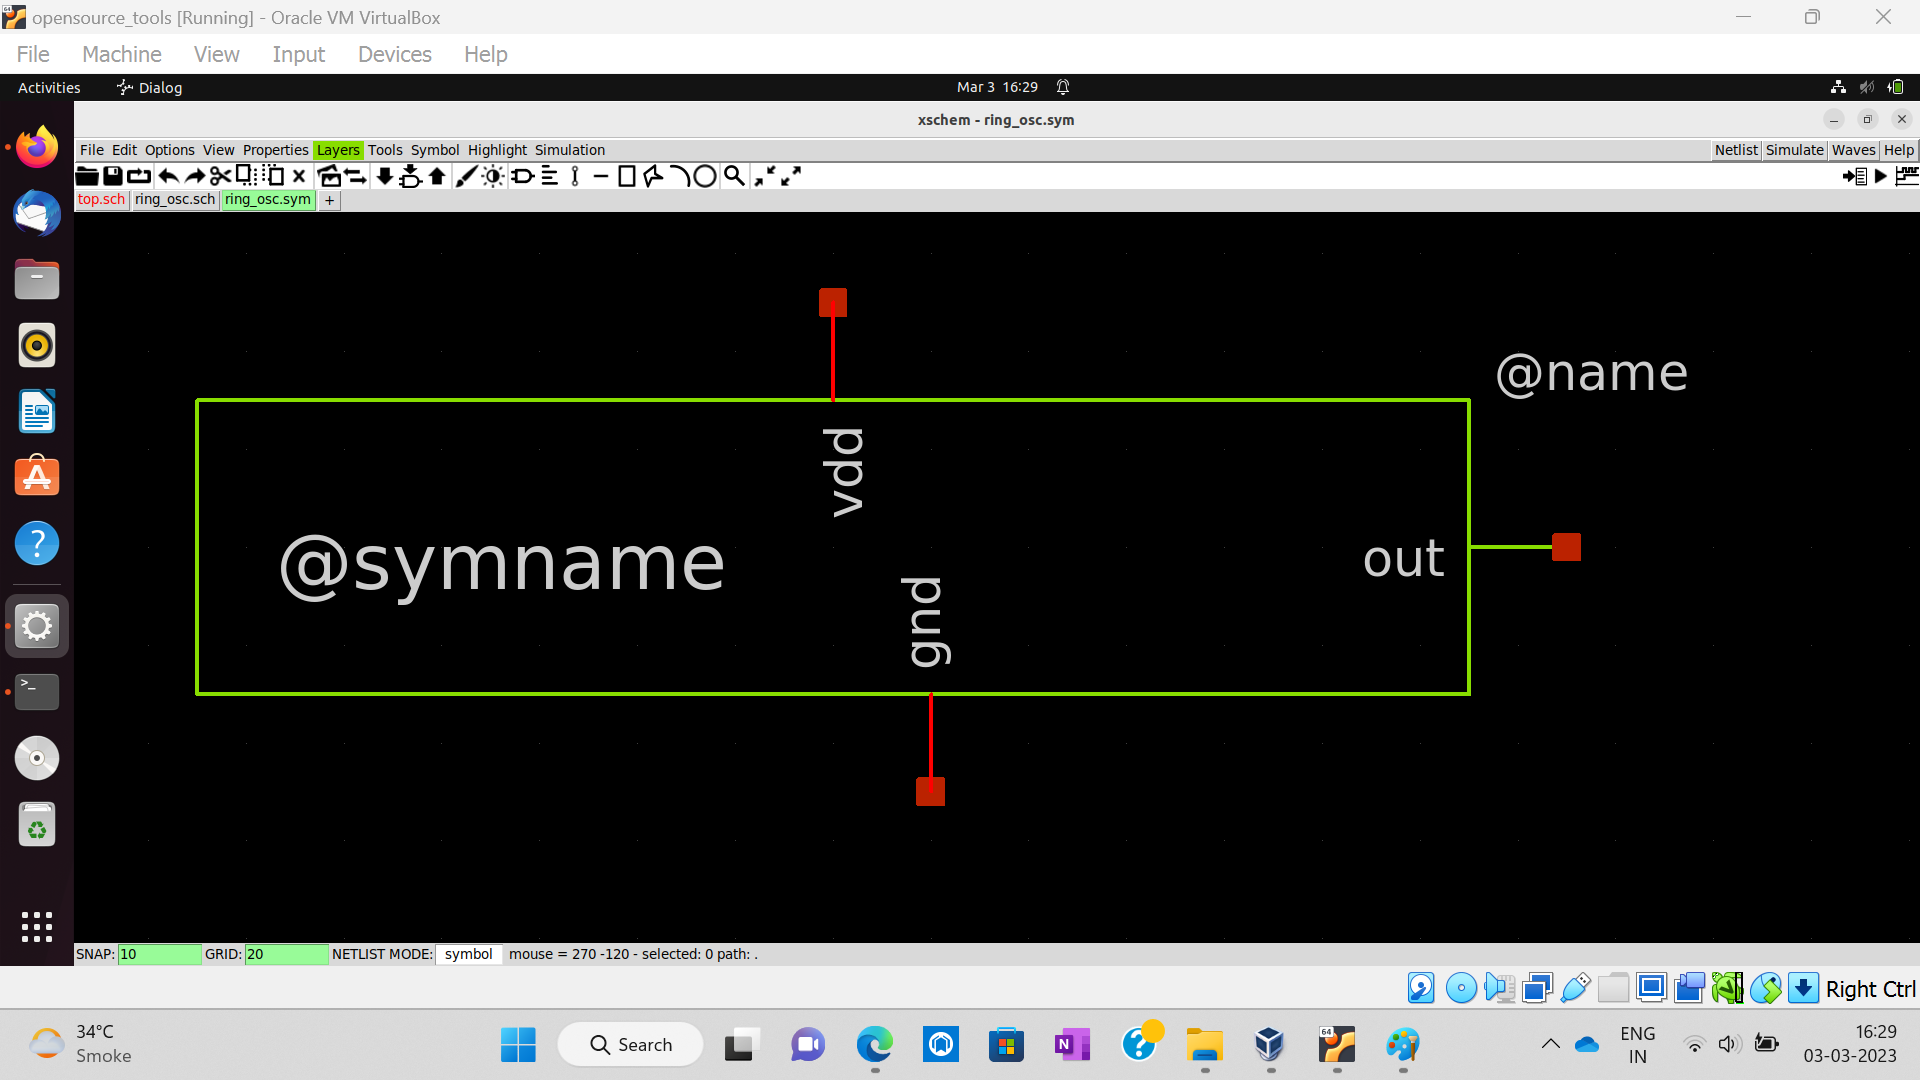Switch to the top.sch tab
The width and height of the screenshot is (1920, 1080).
[x=102, y=199]
